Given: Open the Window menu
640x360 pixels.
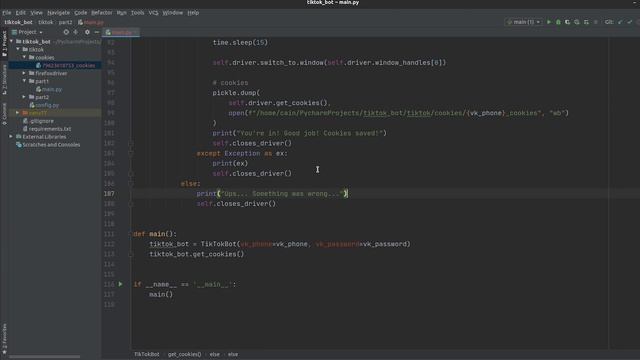Looking at the screenshot, I should 173,13.
